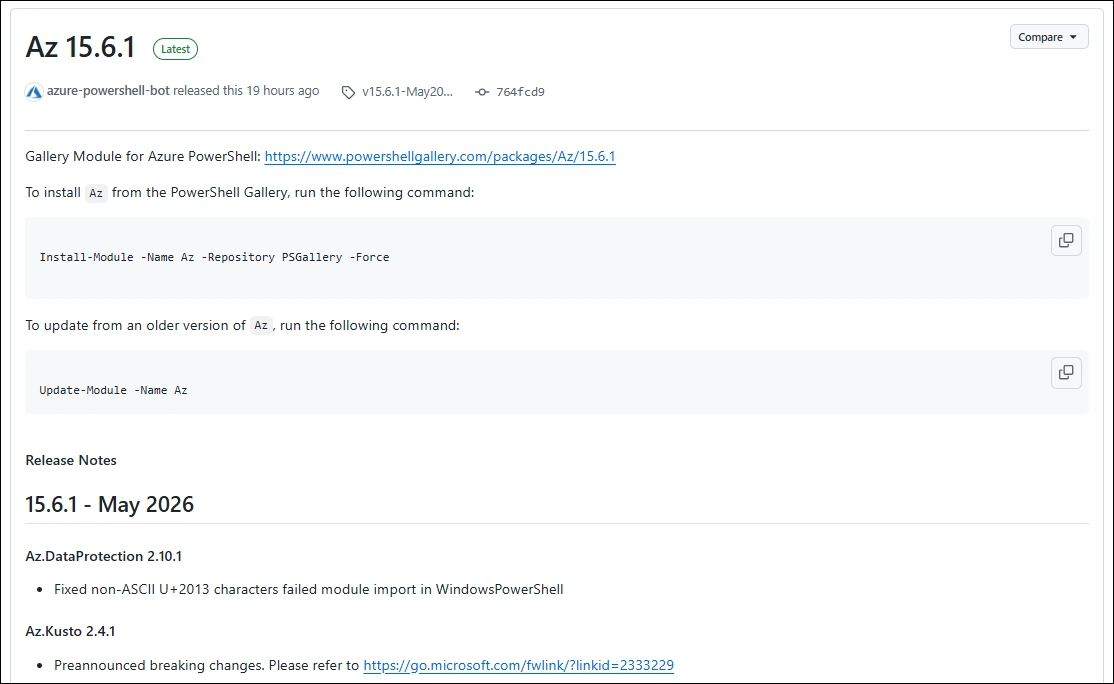
Task: Click the Az 15.6.1 release title
Action: click(x=80, y=47)
